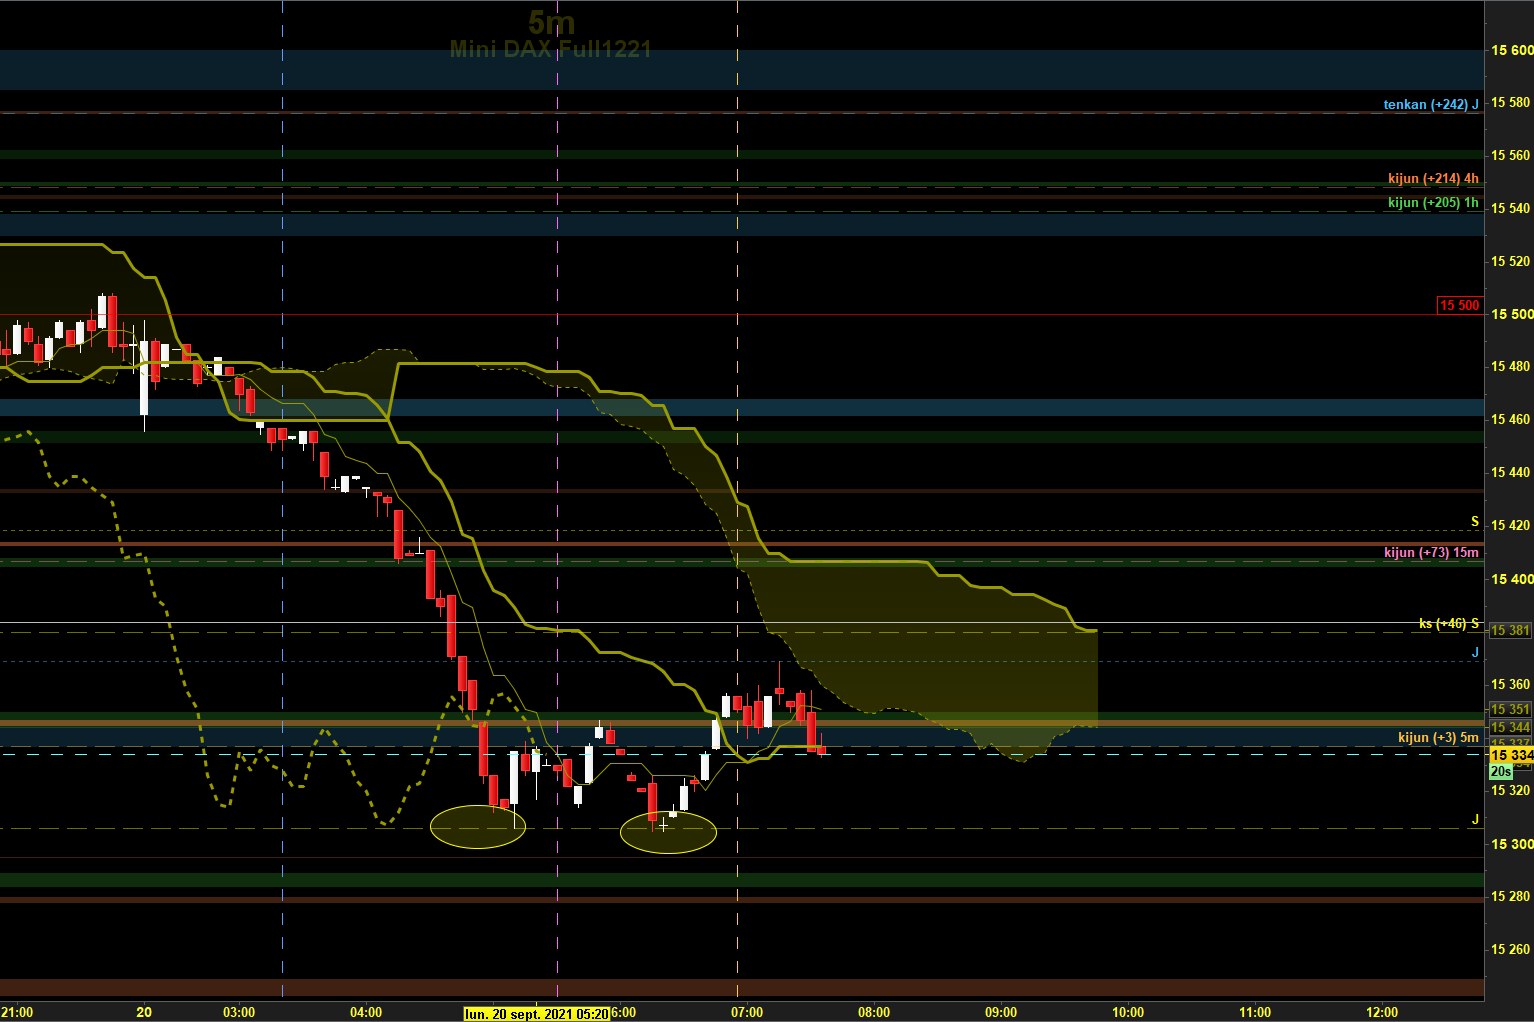
Task: Click the 15 300 price axis value
Action: click(1511, 844)
